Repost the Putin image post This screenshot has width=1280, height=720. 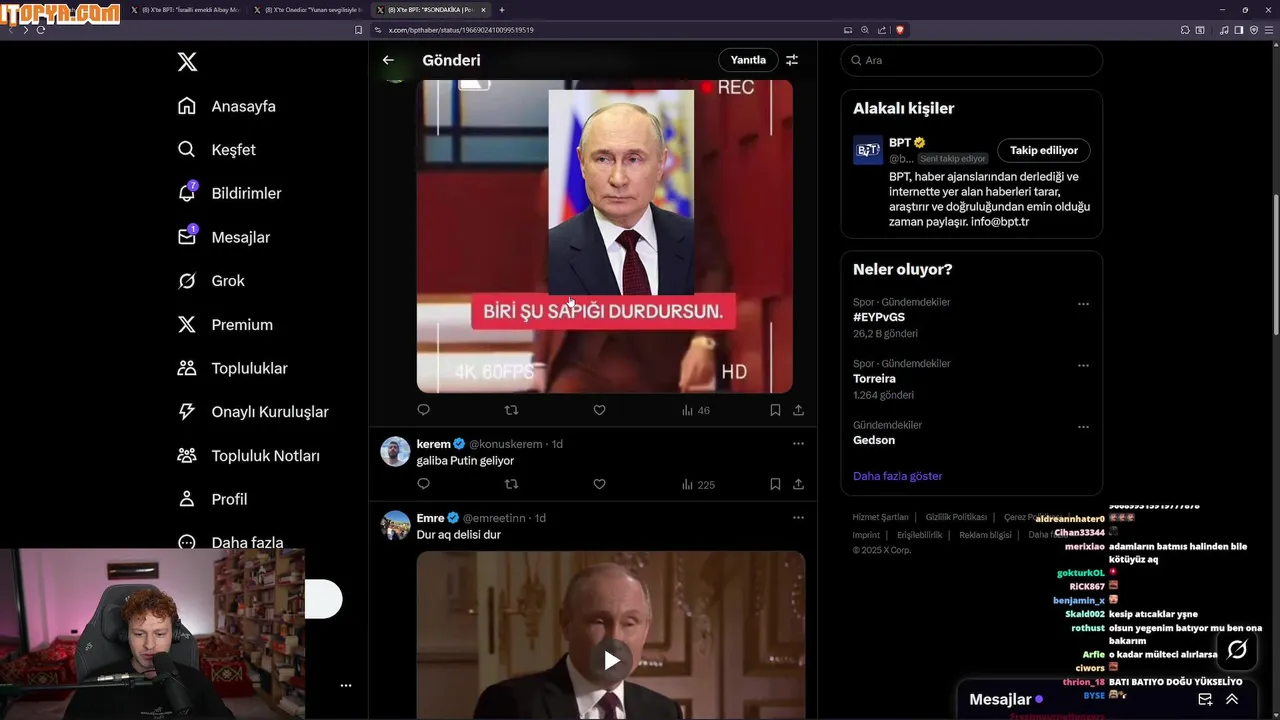(x=511, y=410)
